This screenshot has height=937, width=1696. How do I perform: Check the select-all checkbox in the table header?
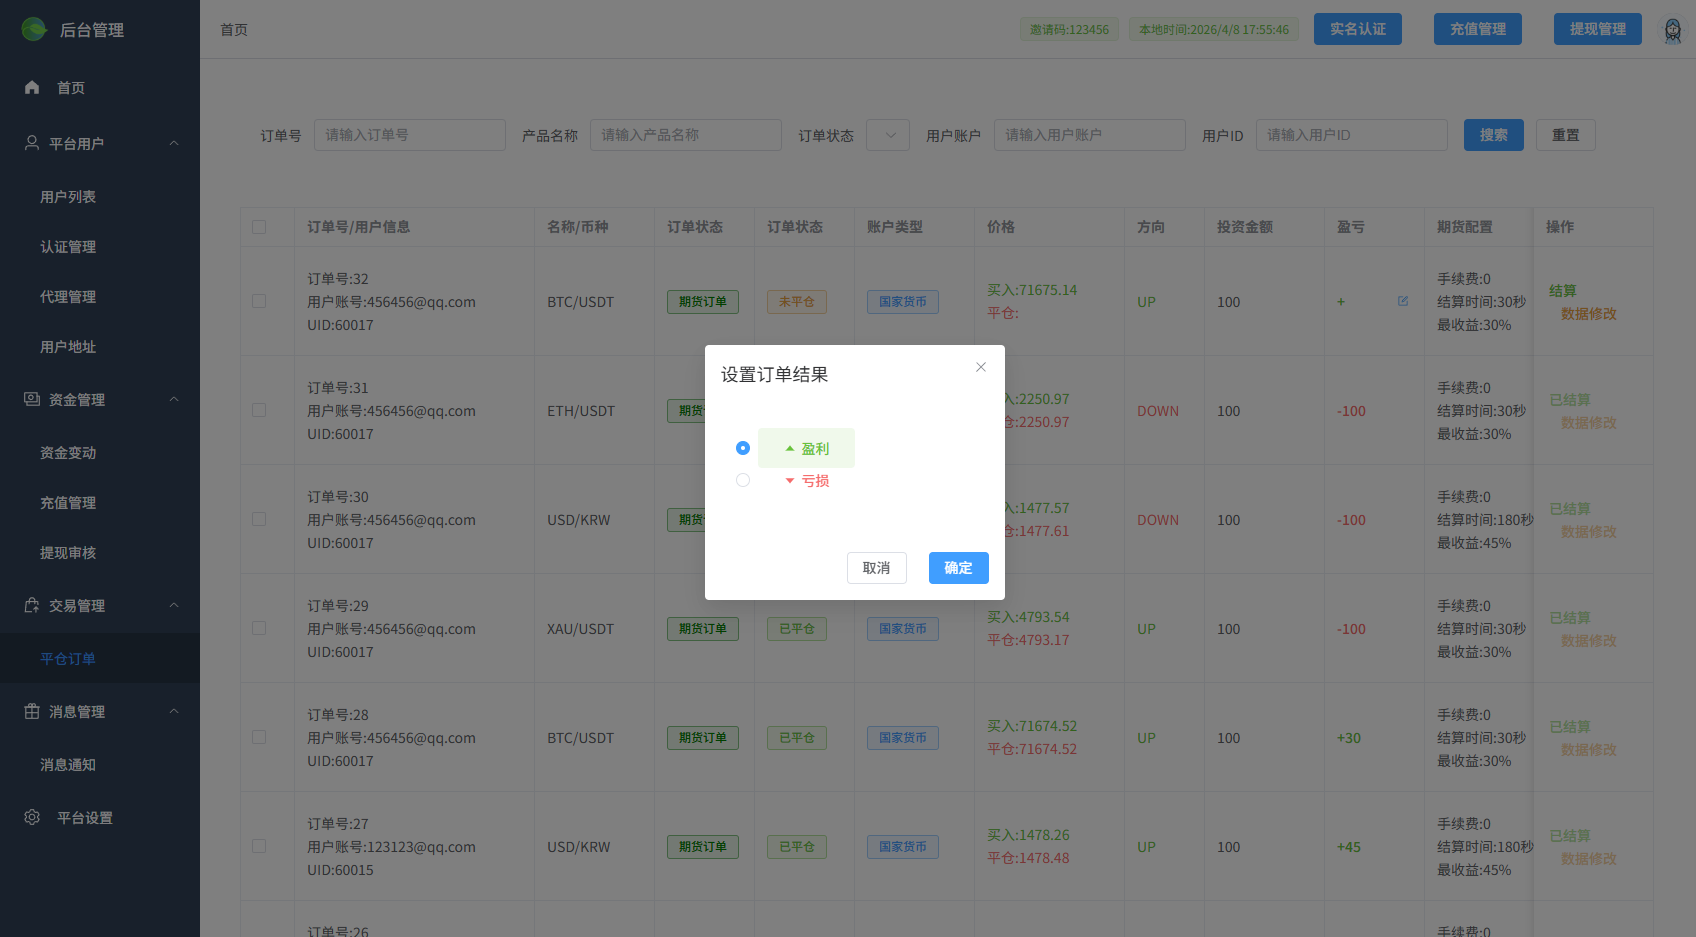260,227
